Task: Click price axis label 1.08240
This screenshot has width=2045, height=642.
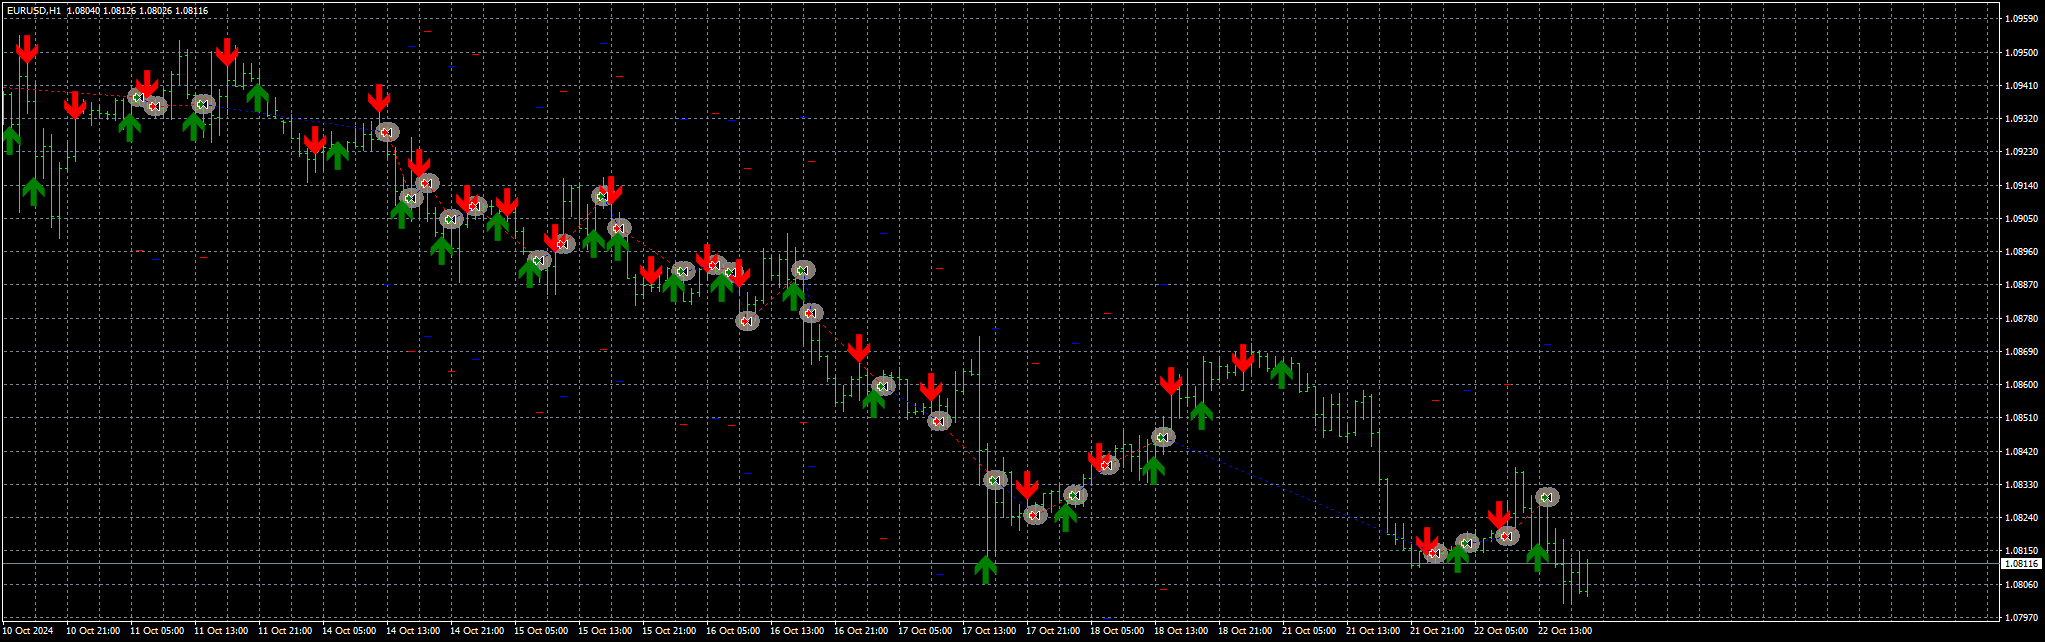Action: tap(2021, 518)
